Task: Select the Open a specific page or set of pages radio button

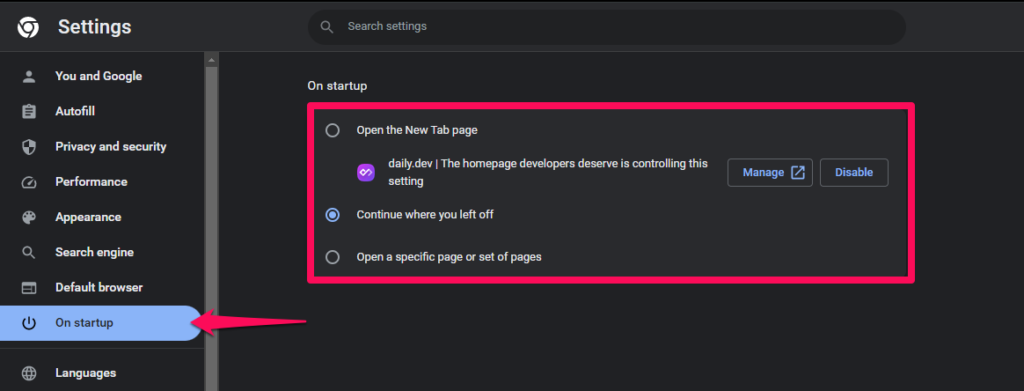Action: click(x=332, y=257)
